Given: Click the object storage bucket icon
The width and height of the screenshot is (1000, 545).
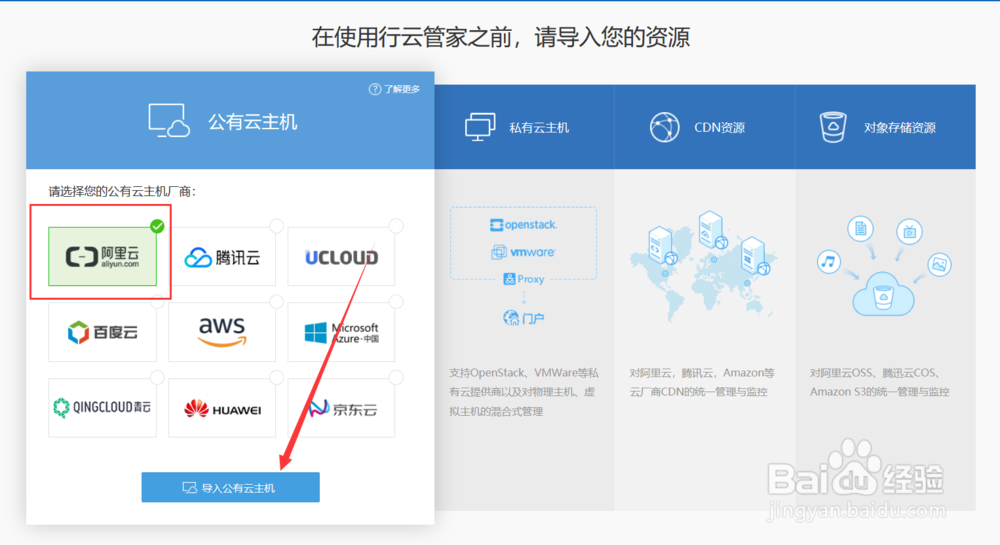Looking at the screenshot, I should (x=833, y=127).
